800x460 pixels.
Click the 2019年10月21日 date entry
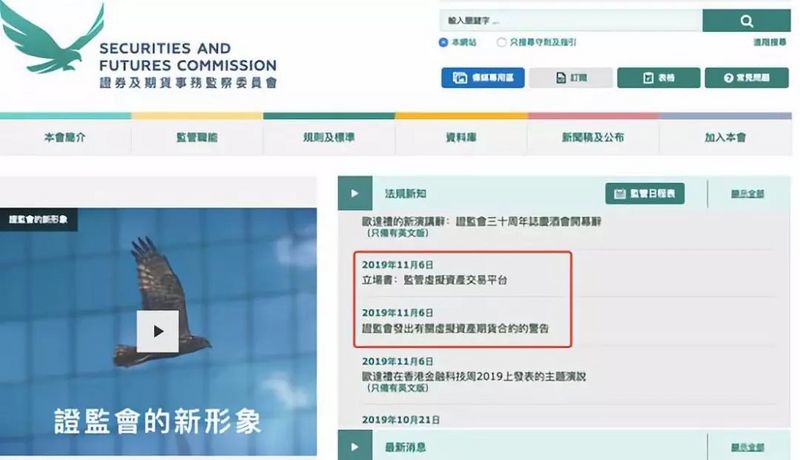[401, 420]
